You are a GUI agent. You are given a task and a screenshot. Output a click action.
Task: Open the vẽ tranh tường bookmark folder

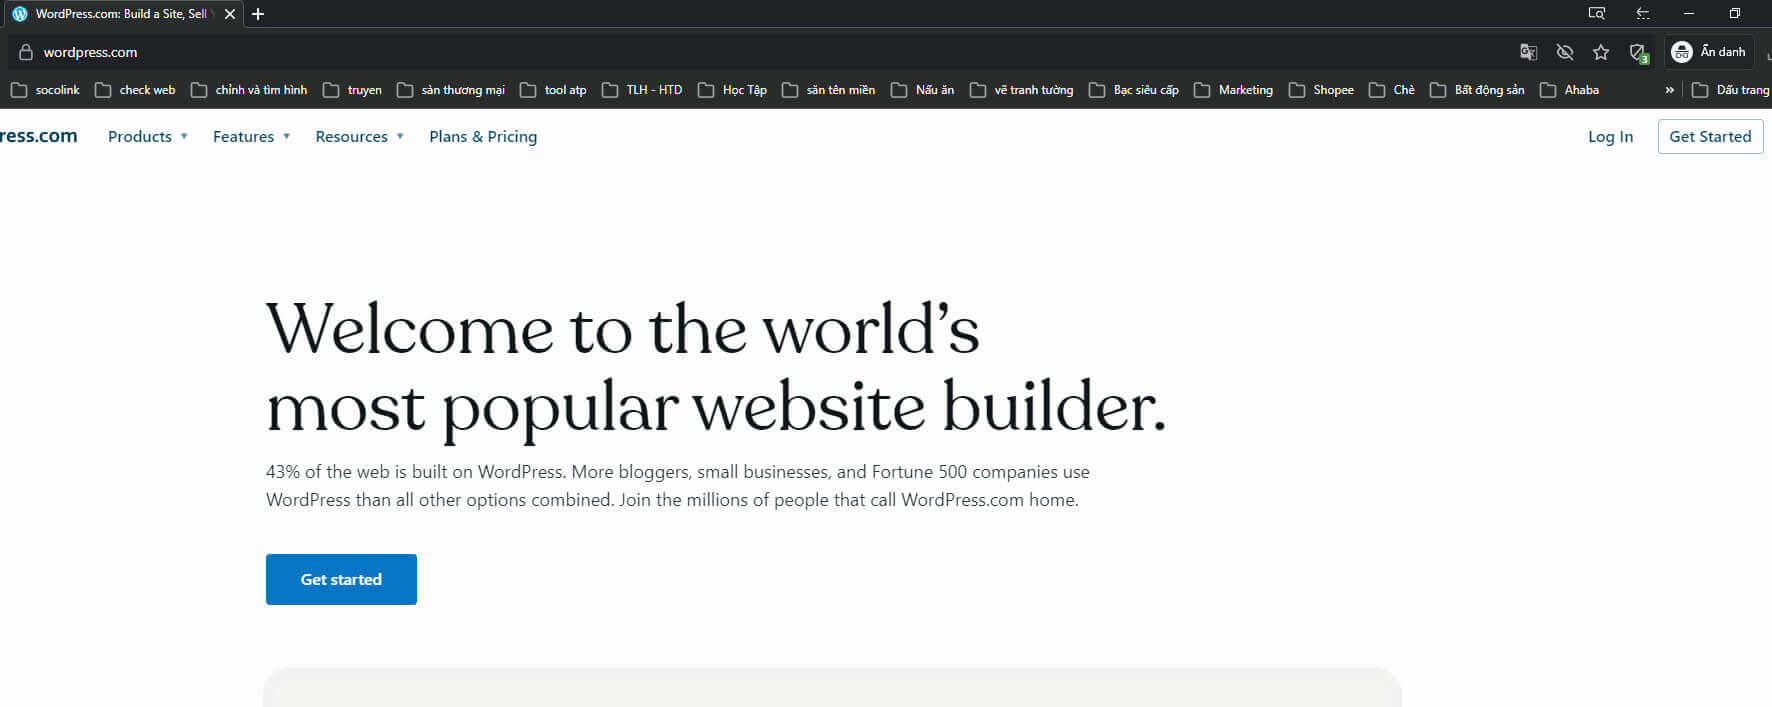1022,90
